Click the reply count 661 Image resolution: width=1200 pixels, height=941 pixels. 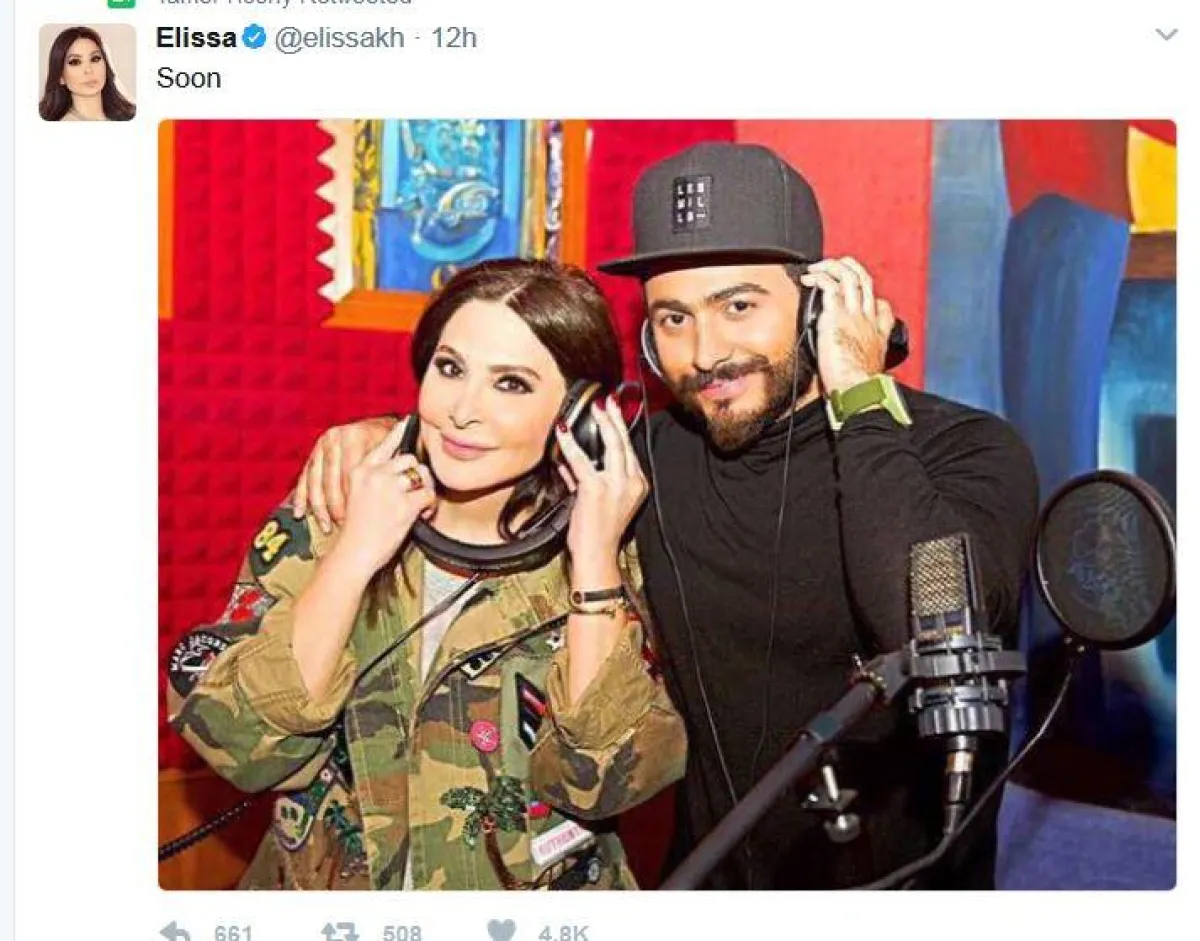click(x=233, y=933)
